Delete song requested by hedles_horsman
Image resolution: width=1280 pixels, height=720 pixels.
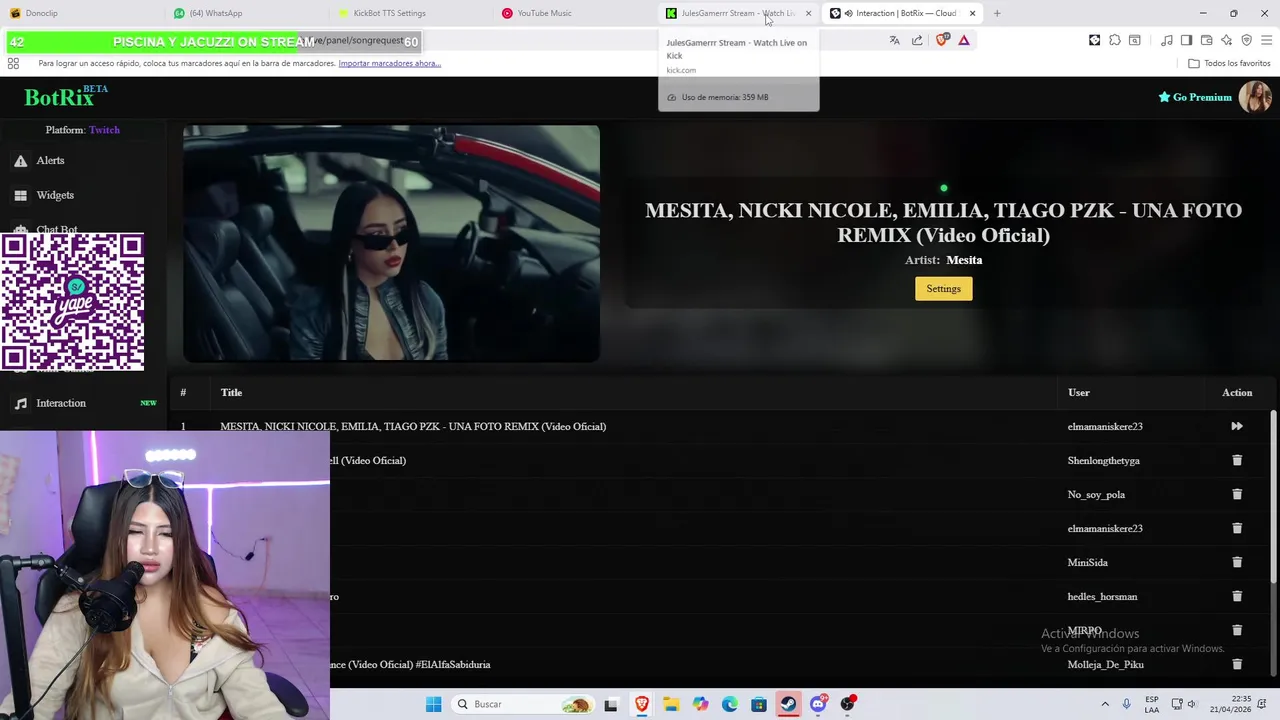coord(1237,596)
